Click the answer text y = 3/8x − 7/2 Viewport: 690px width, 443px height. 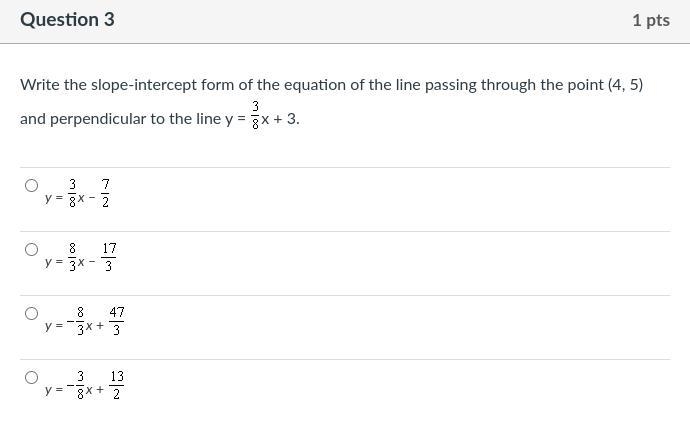pyautogui.click(x=77, y=193)
